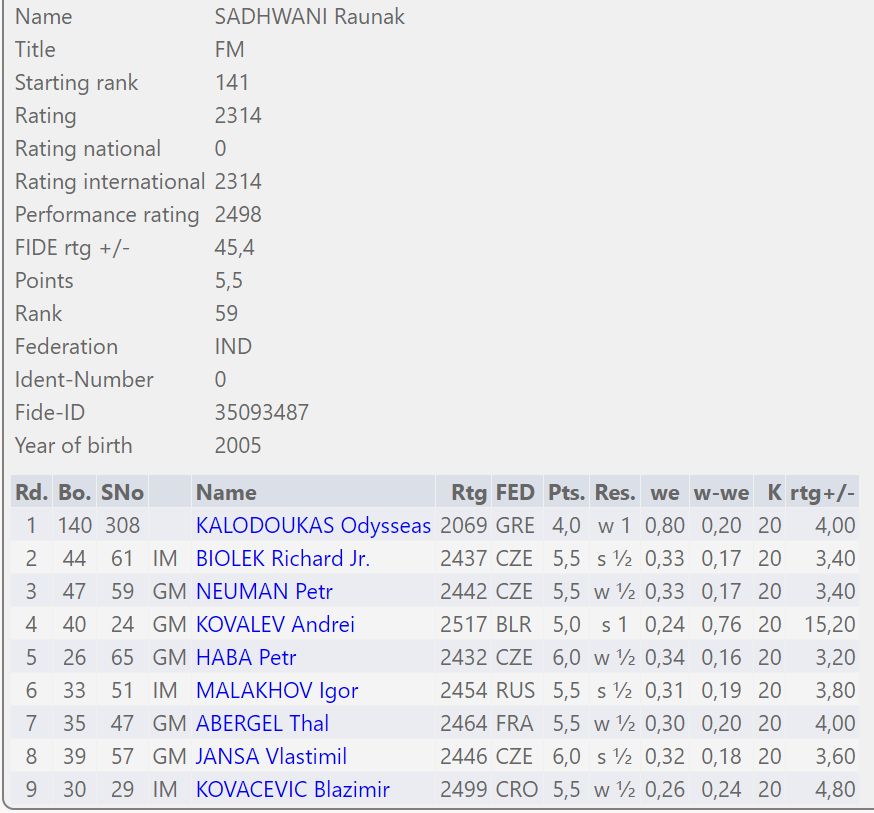Click the 15,20 rating change cell
Viewport: 874px width, 813px height.
coord(829,624)
